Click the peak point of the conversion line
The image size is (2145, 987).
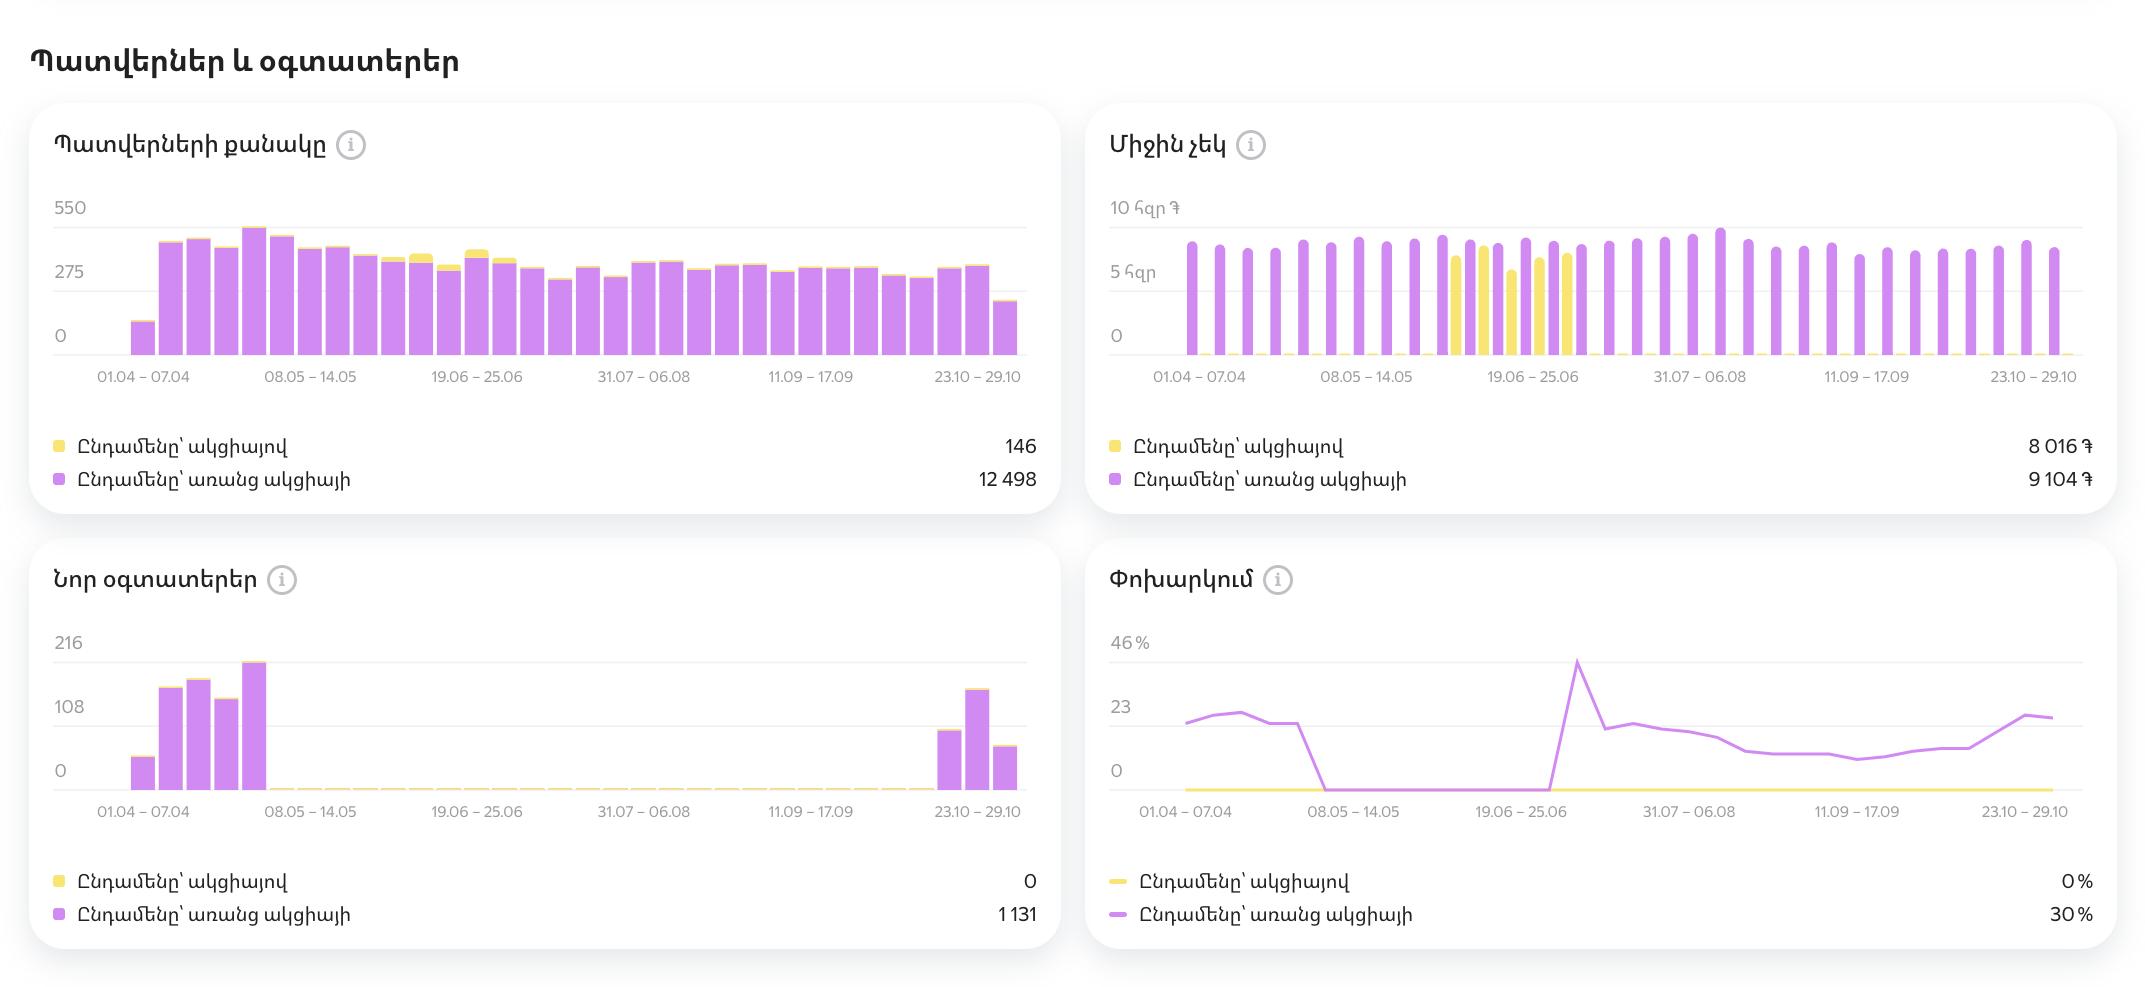[1577, 662]
